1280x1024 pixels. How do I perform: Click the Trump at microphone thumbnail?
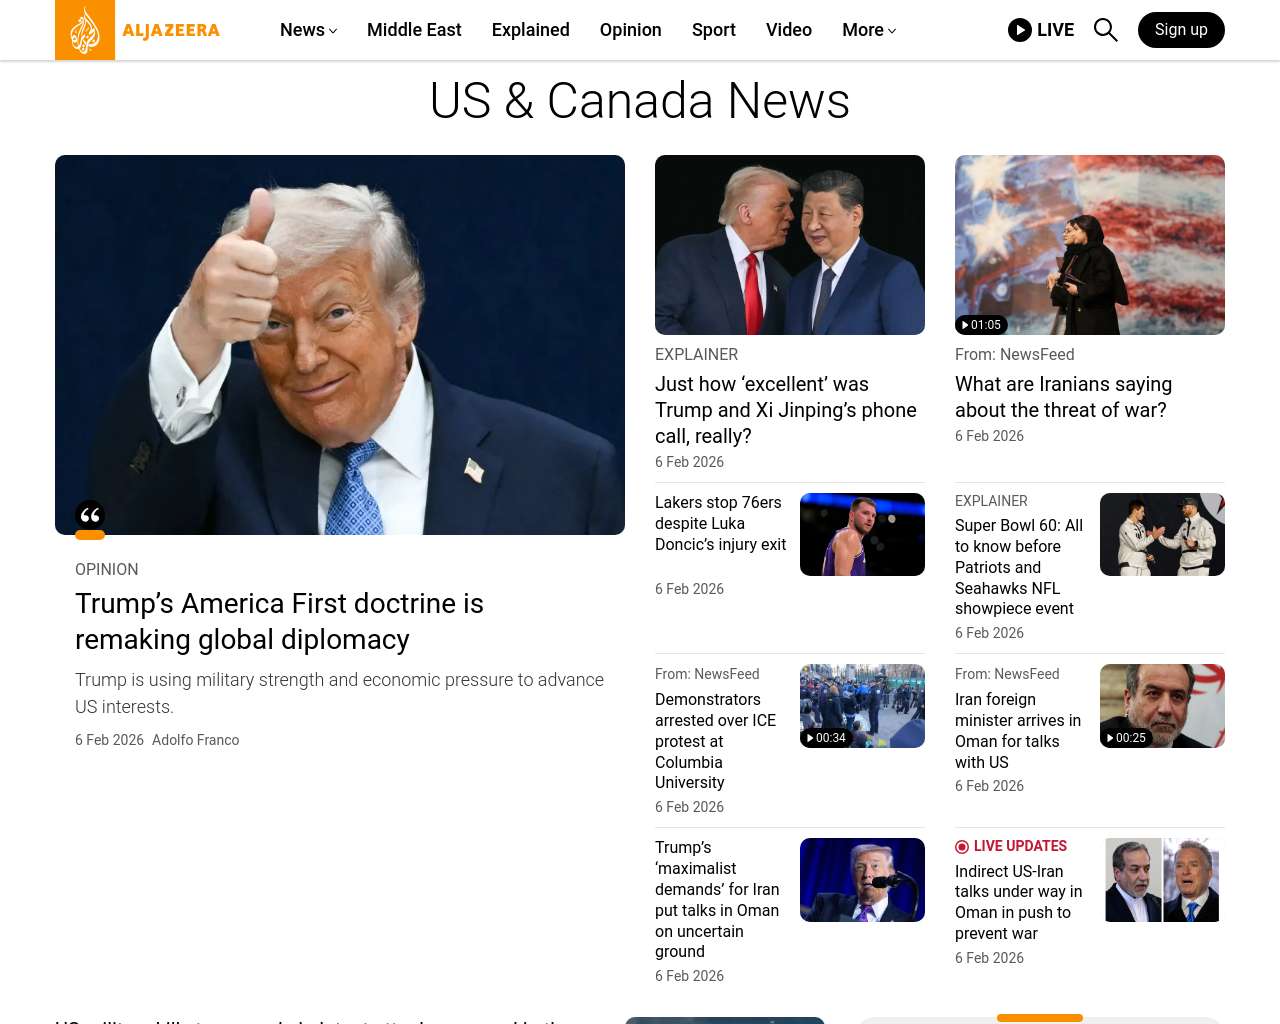click(862, 880)
